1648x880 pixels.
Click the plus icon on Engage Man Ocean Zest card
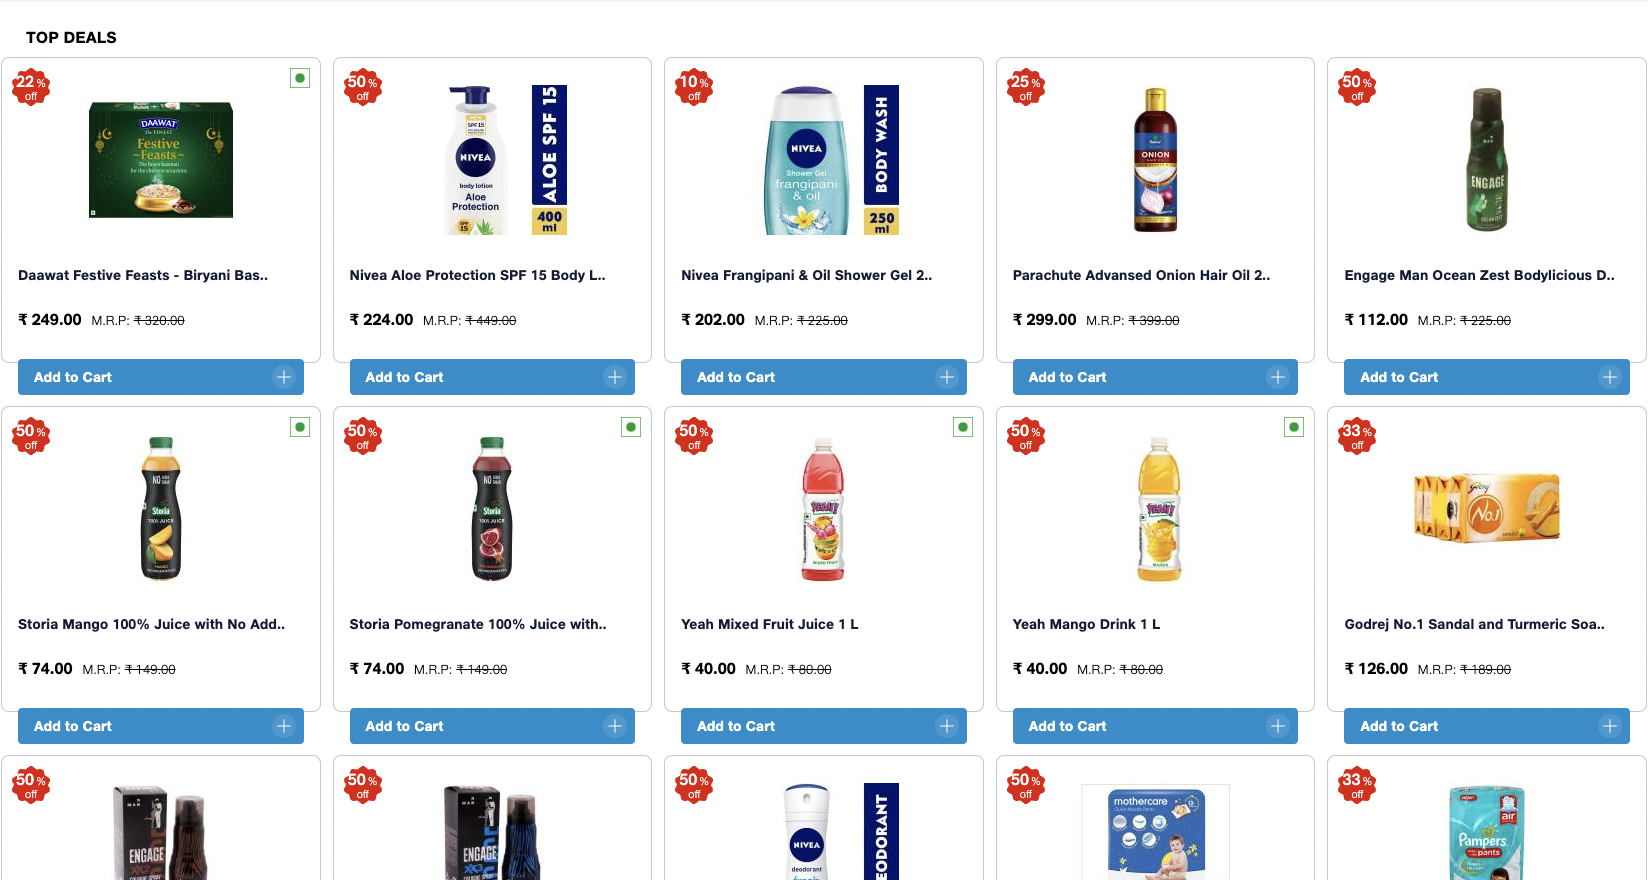pos(1609,377)
